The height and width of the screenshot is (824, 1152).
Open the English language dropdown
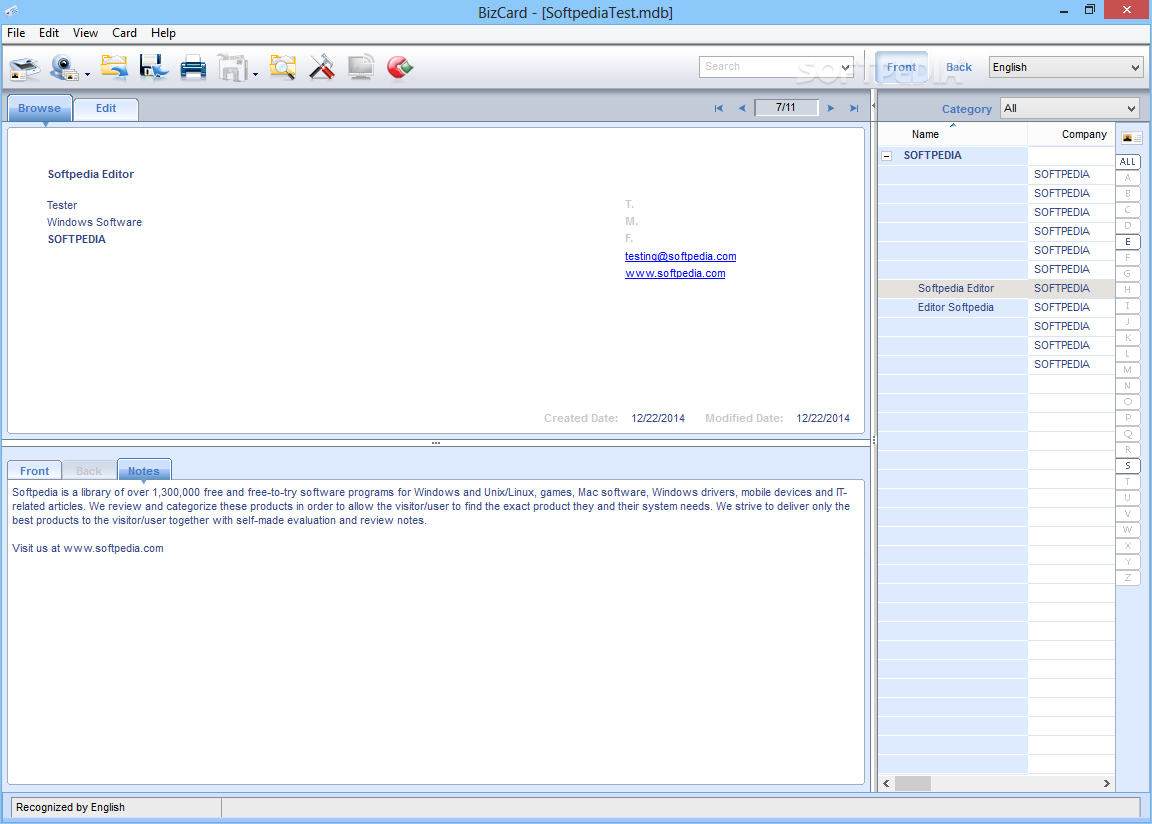[1066, 67]
